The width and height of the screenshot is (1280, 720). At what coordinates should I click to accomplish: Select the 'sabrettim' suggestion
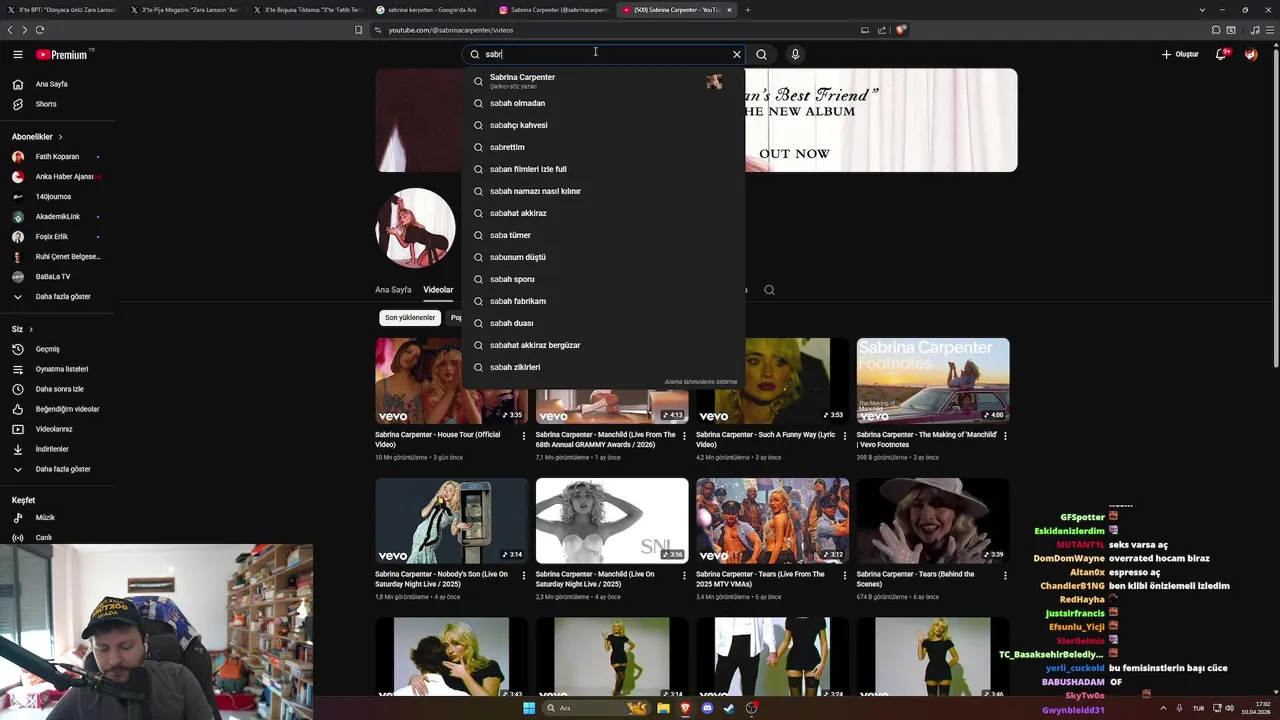coord(603,147)
